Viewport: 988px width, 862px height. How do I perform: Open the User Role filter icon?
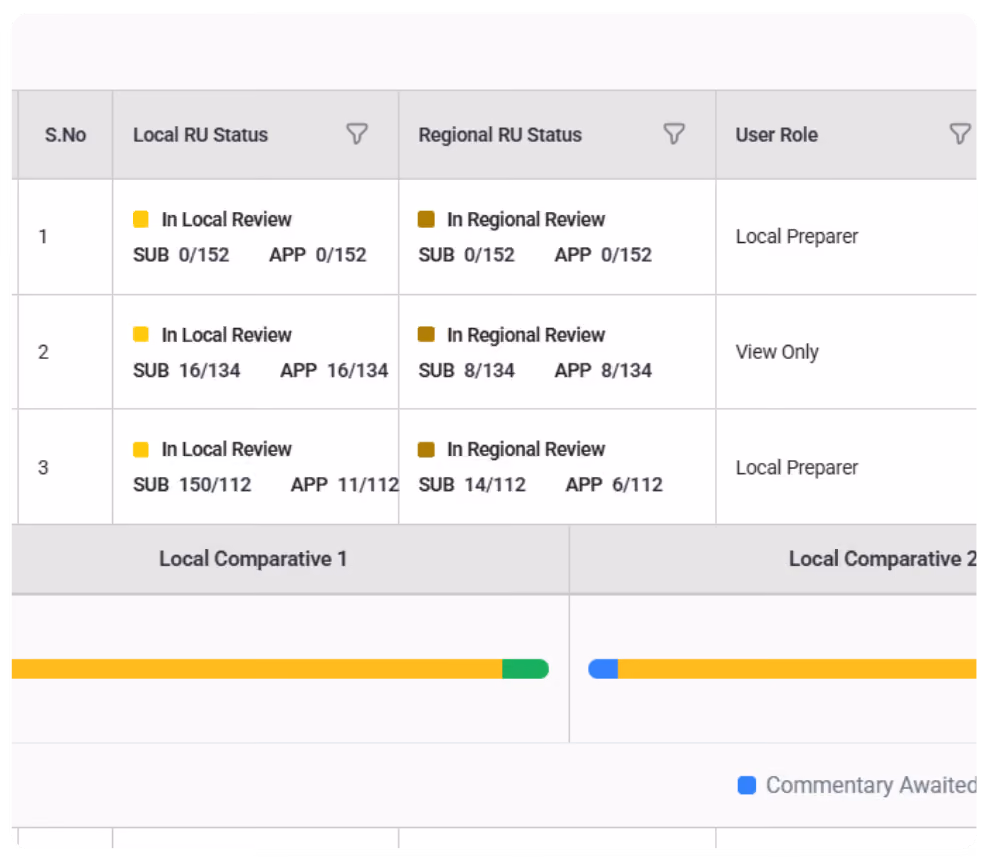960,134
